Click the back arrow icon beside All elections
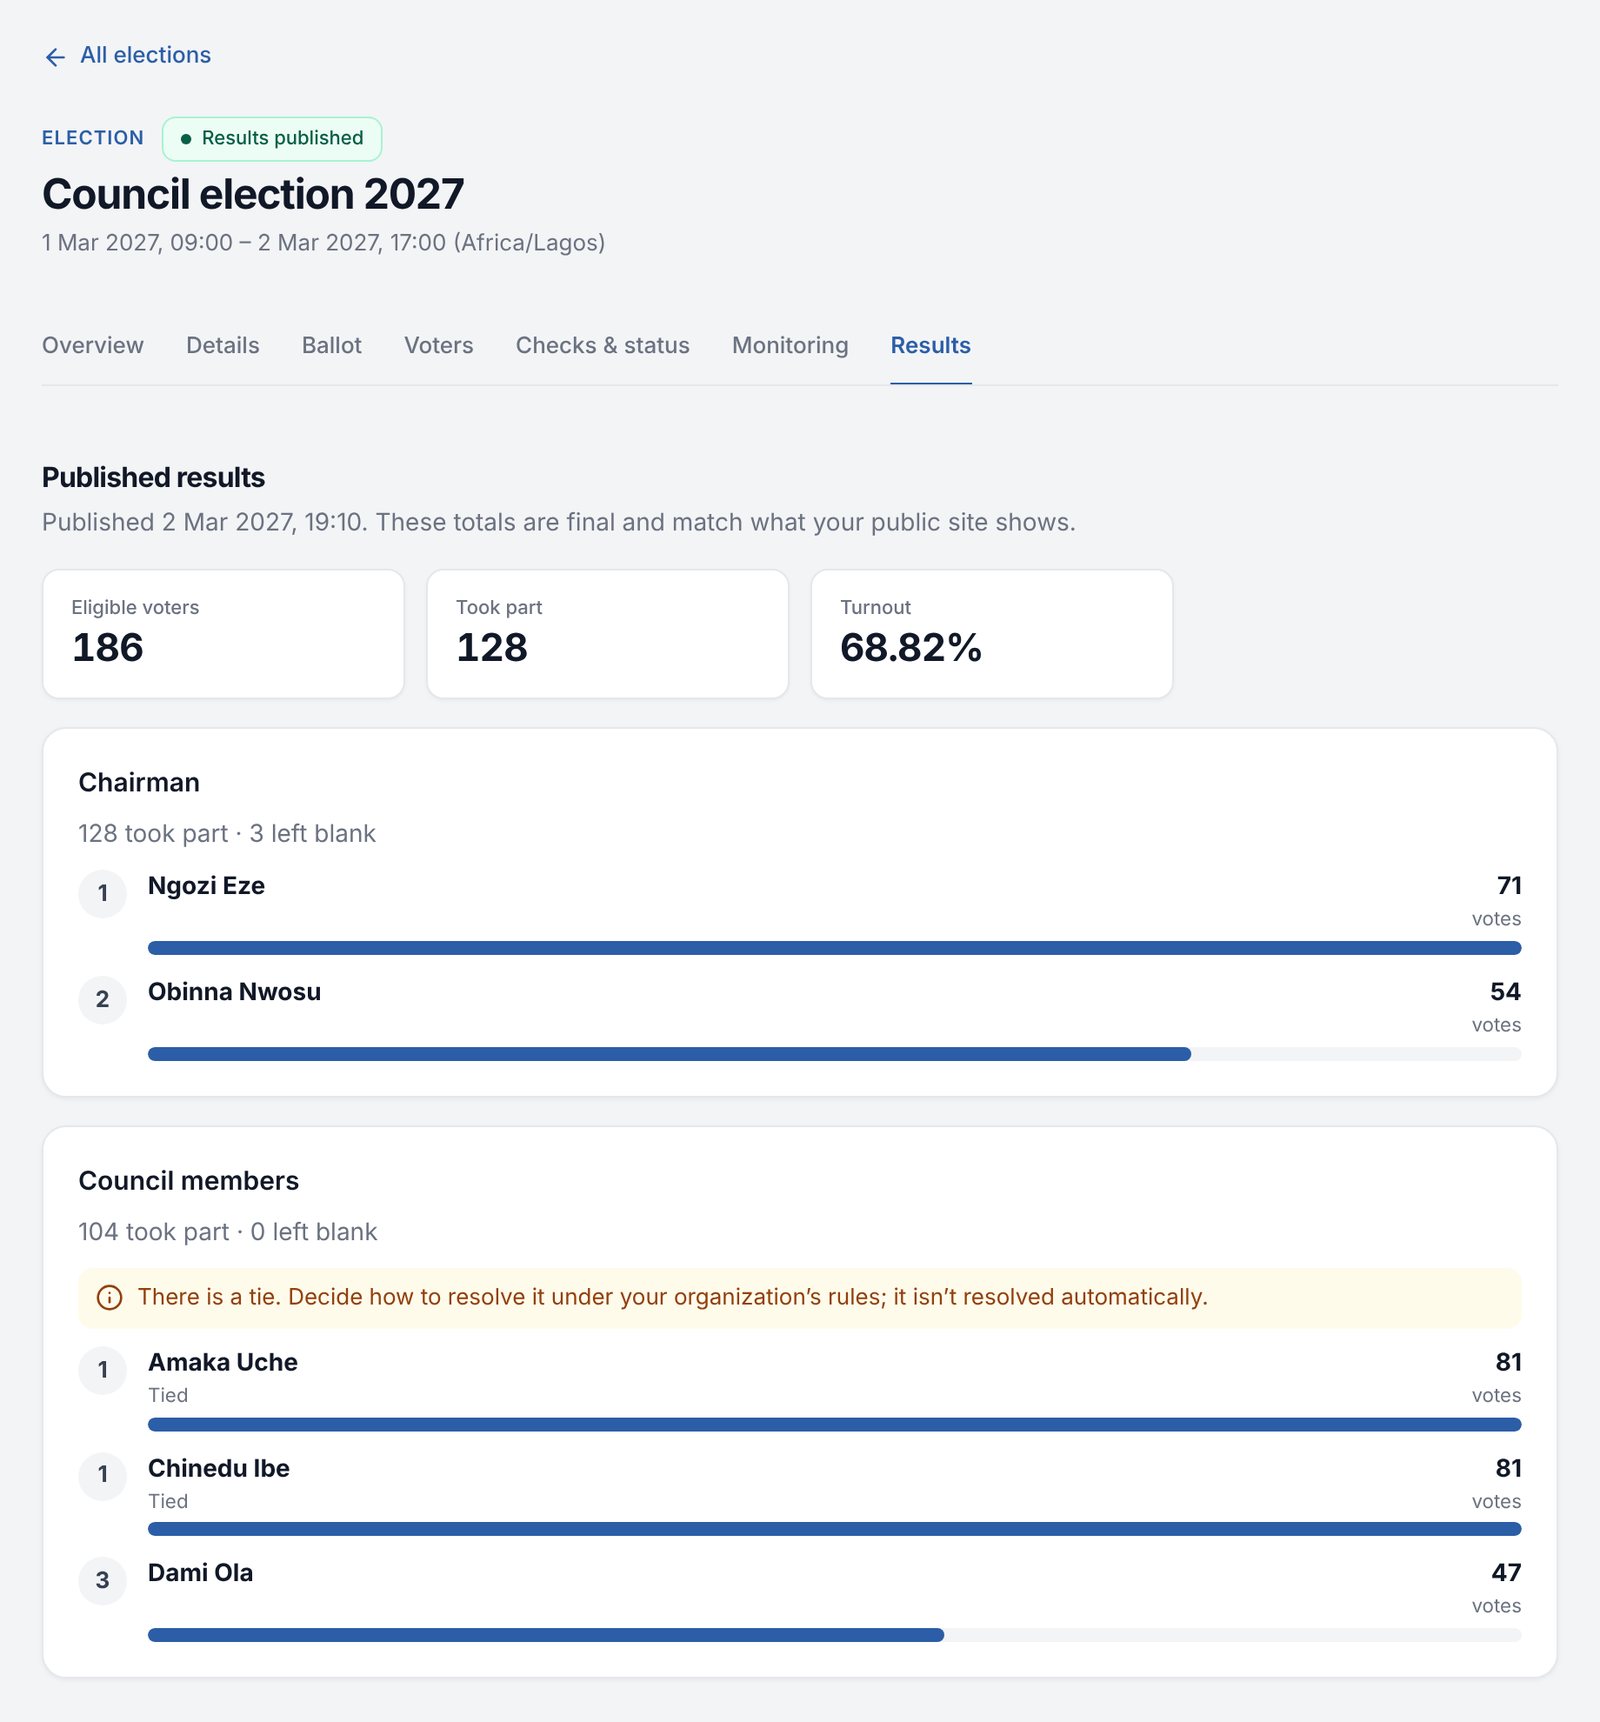This screenshot has height=1722, width=1600. point(55,57)
